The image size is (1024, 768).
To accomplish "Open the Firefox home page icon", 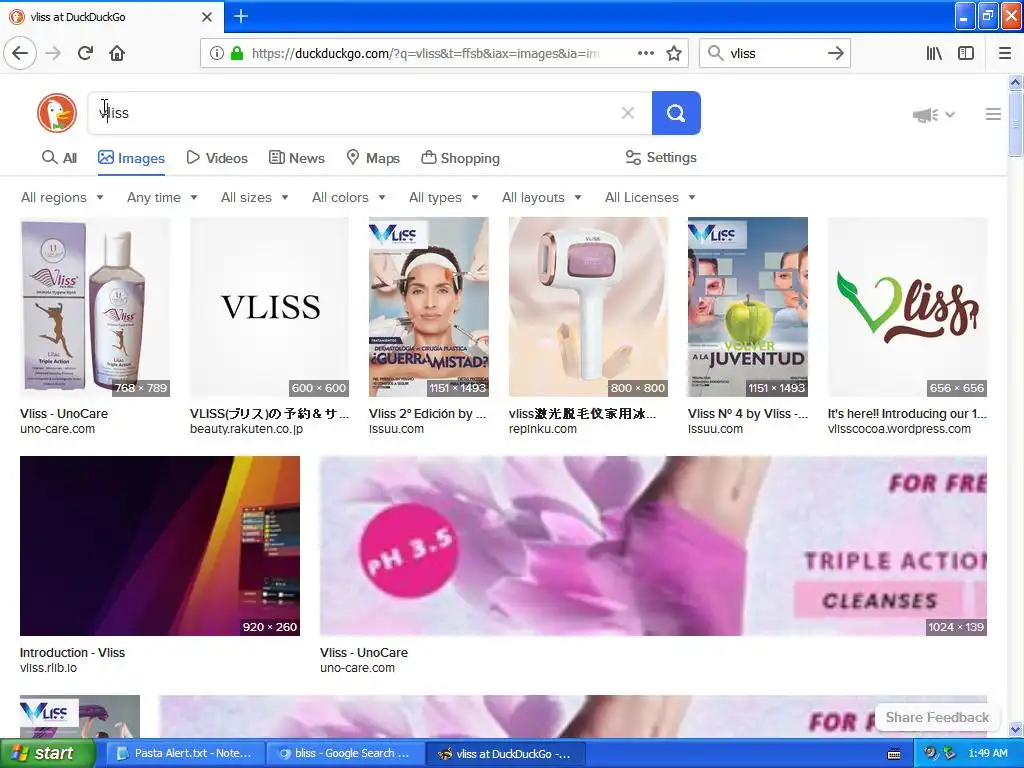I will (117, 53).
